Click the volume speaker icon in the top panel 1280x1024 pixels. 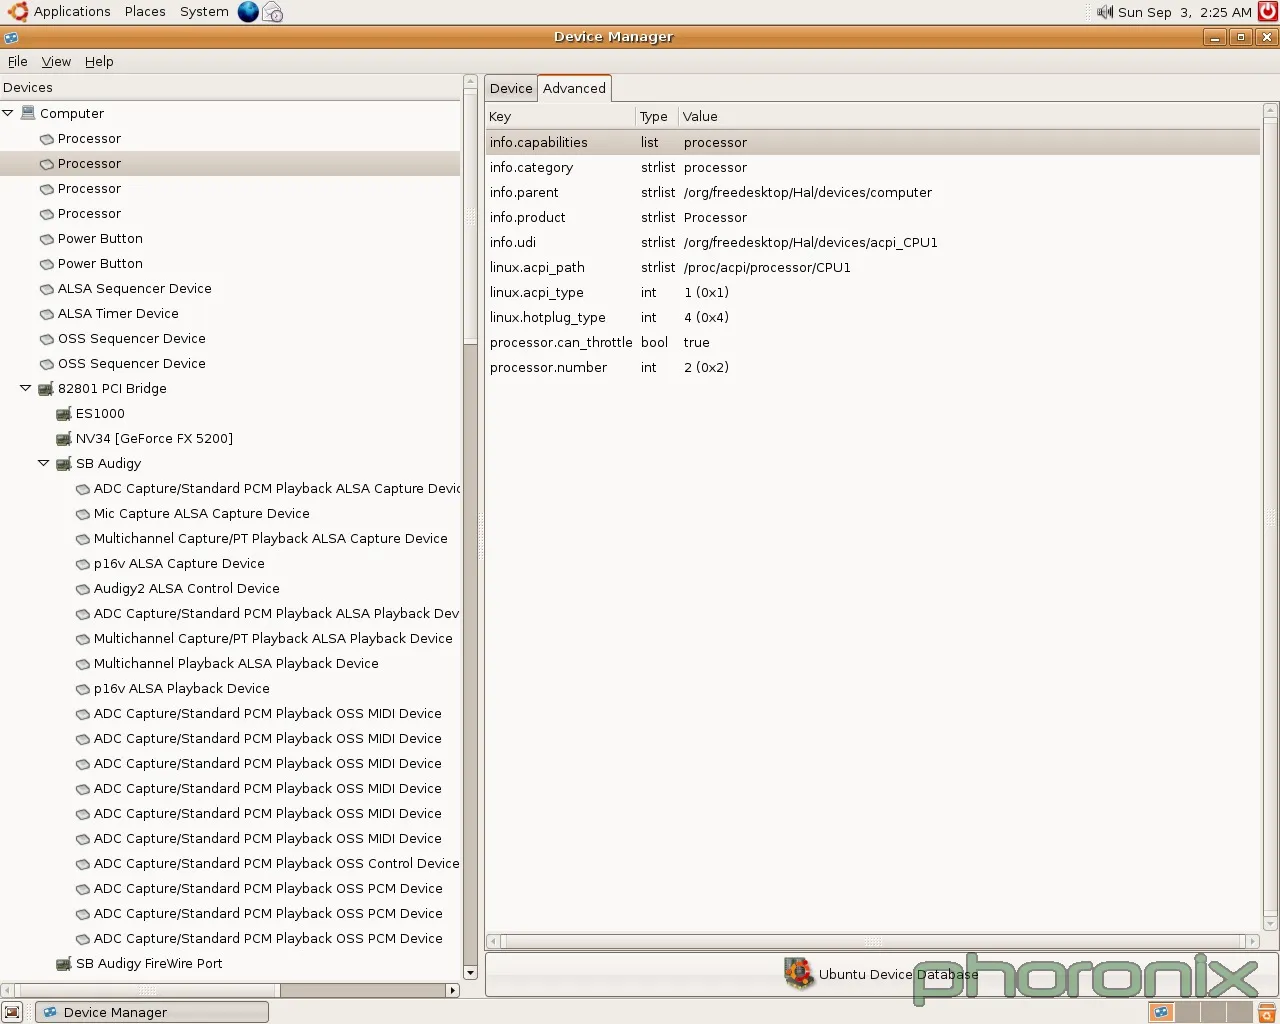1104,12
